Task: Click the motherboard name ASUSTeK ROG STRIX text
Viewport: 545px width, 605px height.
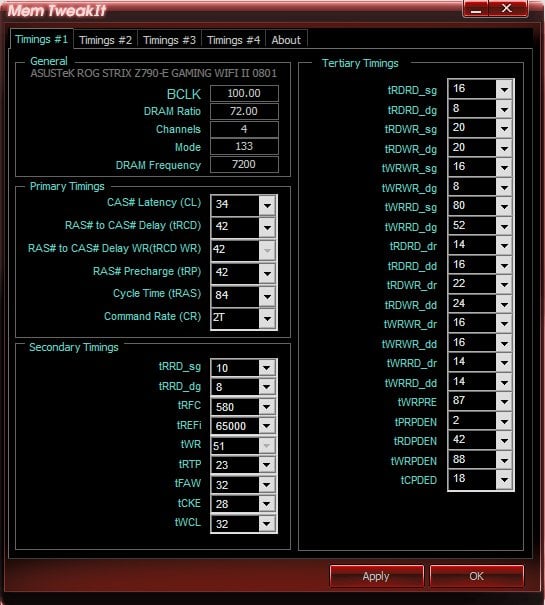Action: [153, 73]
